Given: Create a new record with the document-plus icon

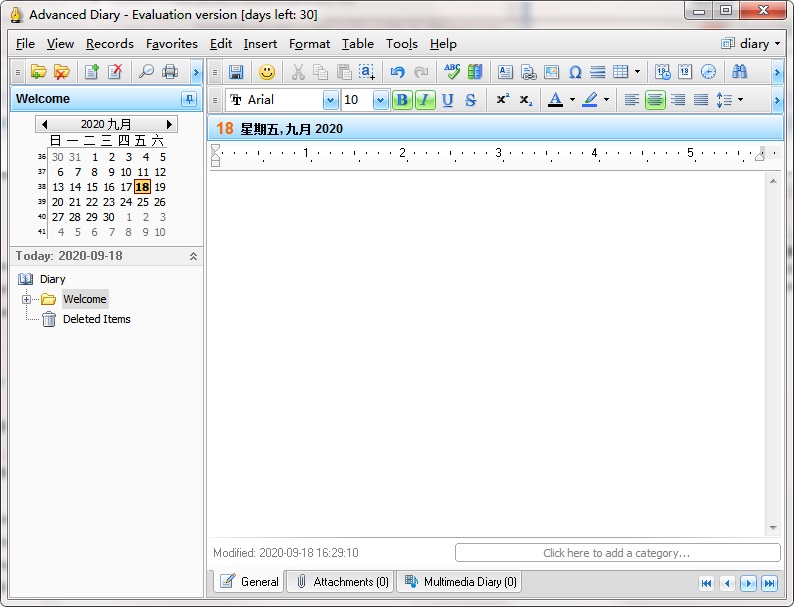Looking at the screenshot, I should pyautogui.click(x=92, y=72).
